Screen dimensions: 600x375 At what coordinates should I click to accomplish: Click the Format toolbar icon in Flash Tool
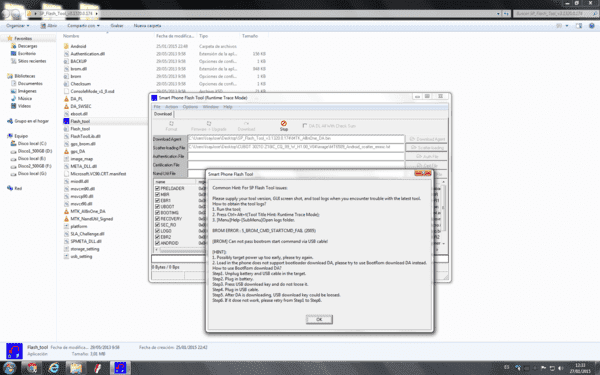(171, 124)
